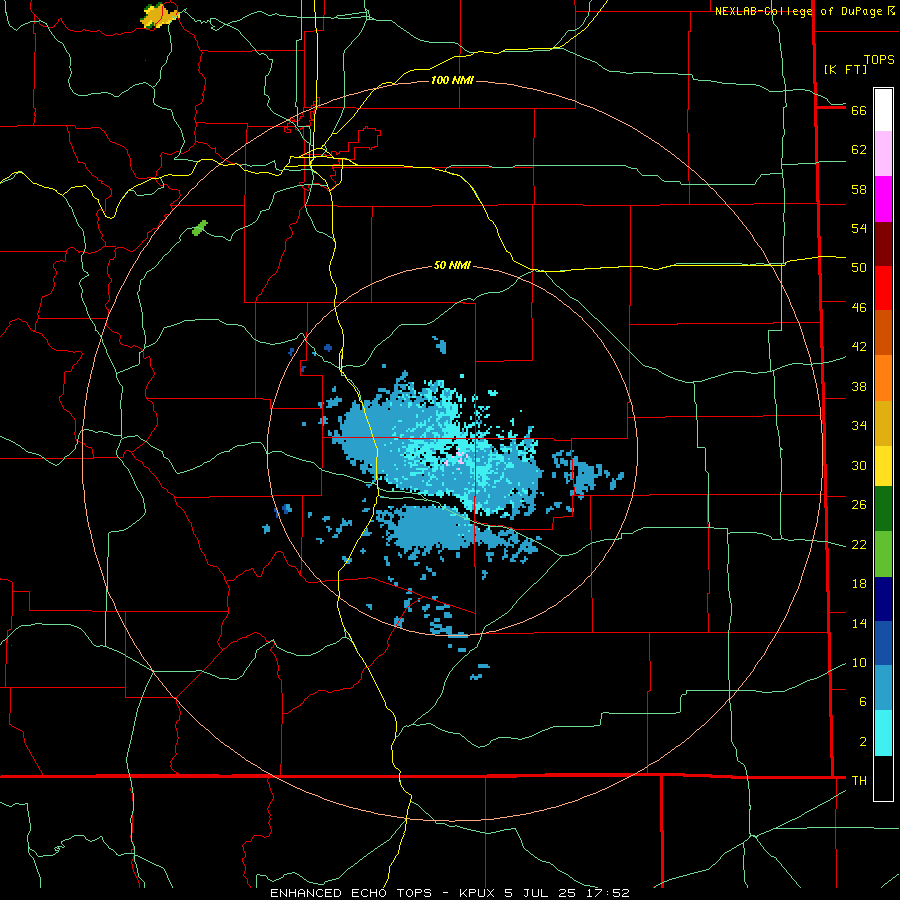
Task: Pick the light pink legend swatch
Action: [x=883, y=154]
